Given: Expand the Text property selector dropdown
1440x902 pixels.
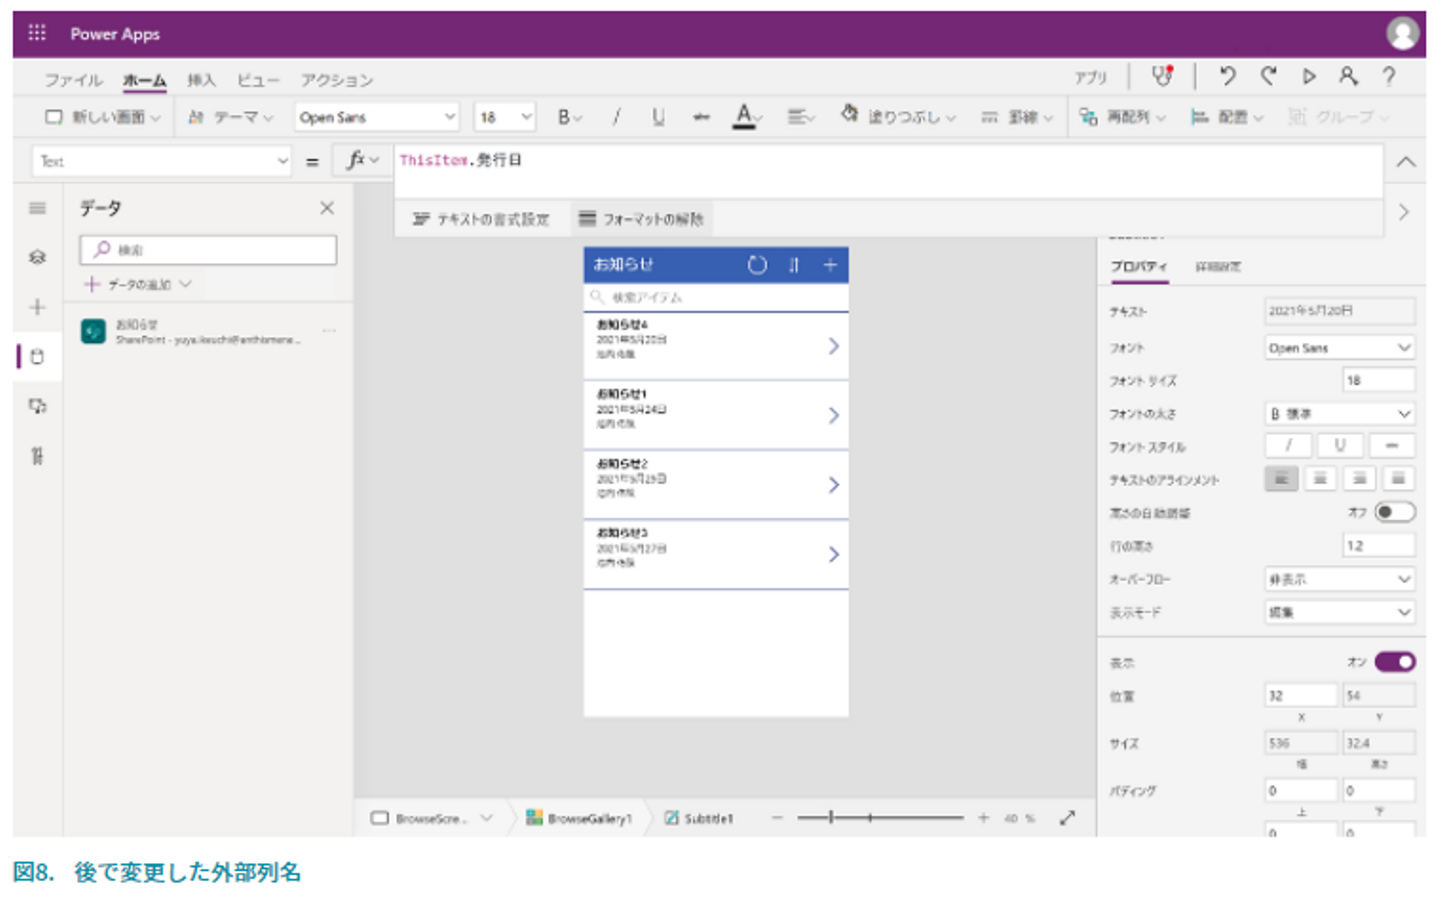Looking at the screenshot, I should coord(162,161).
